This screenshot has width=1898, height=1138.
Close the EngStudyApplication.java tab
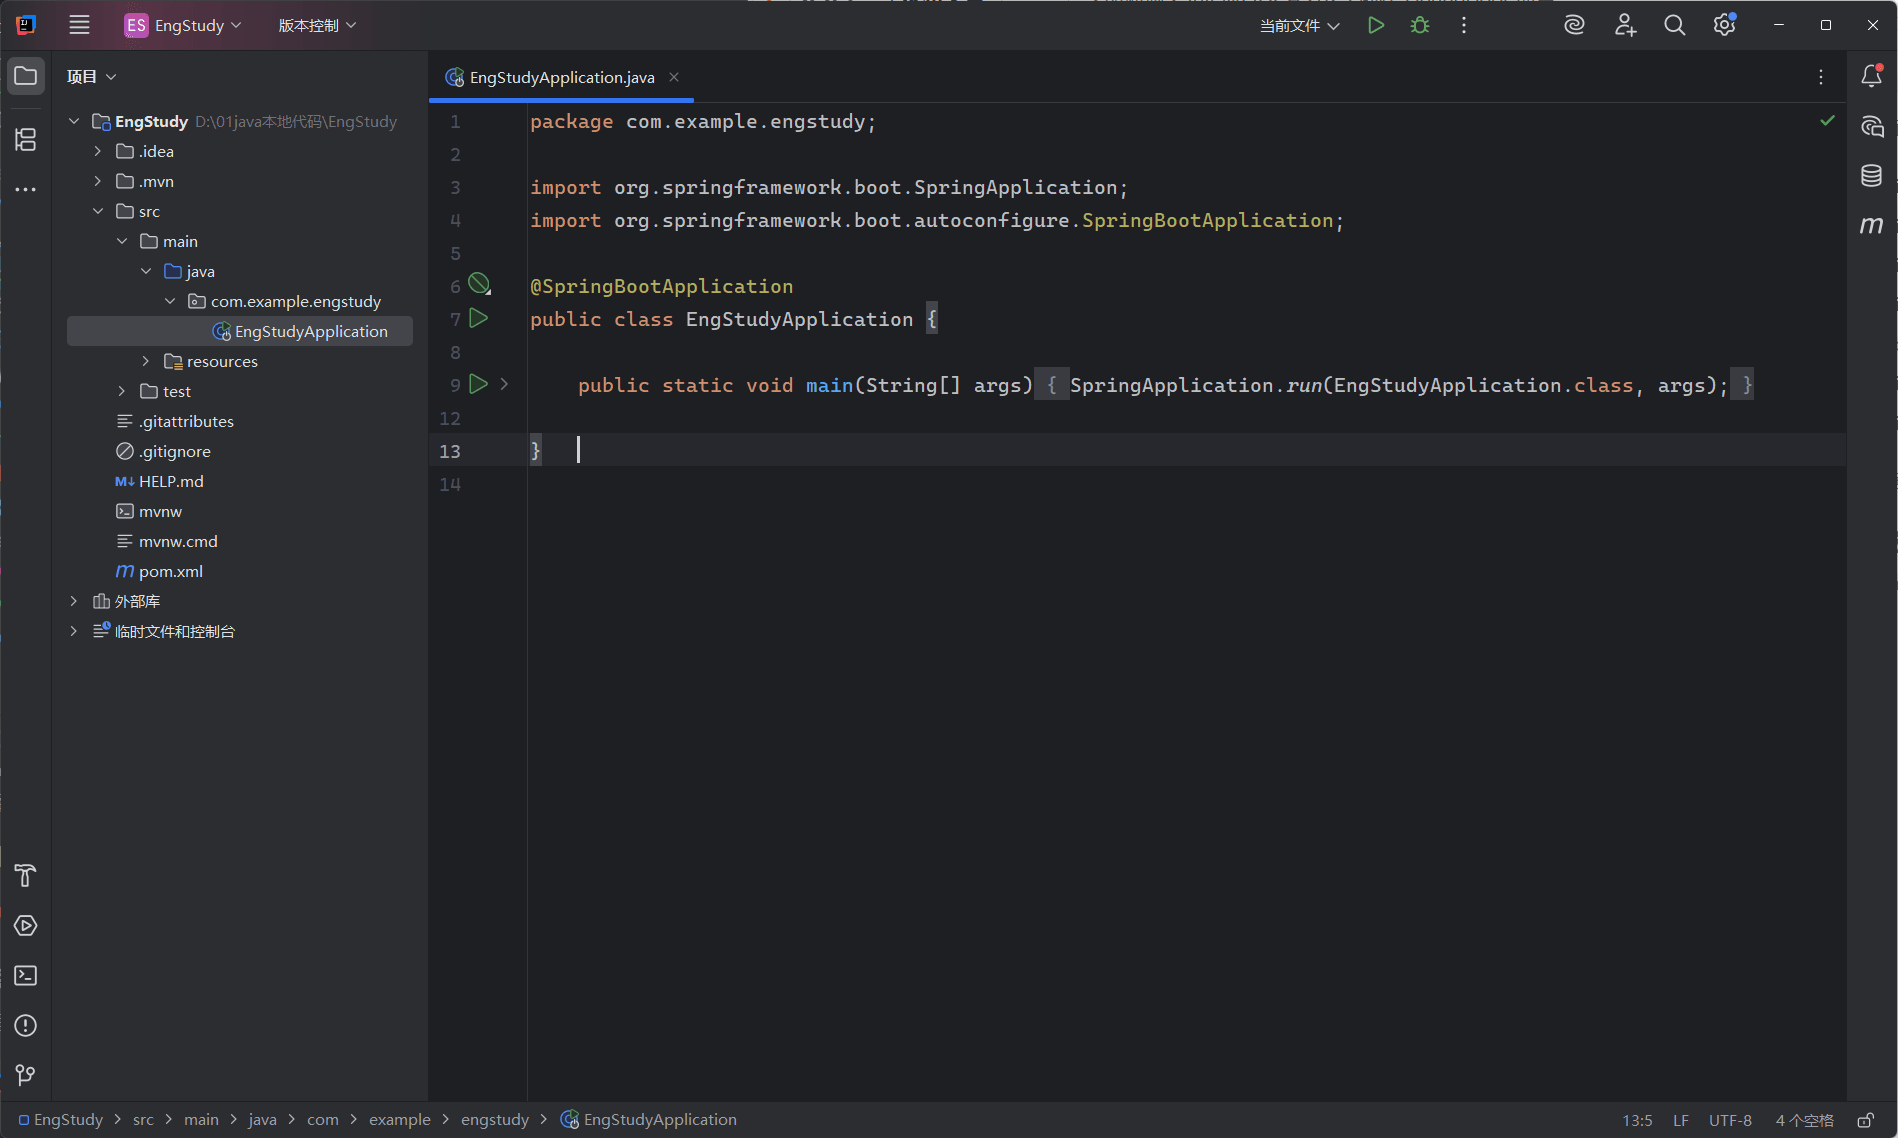[x=674, y=77]
